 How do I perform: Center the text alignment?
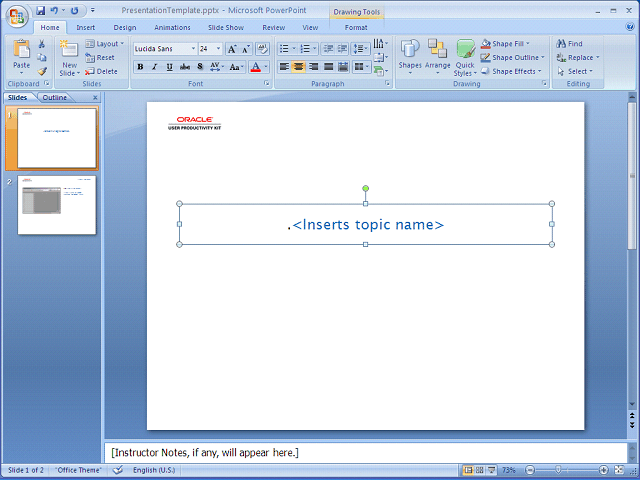(299, 67)
